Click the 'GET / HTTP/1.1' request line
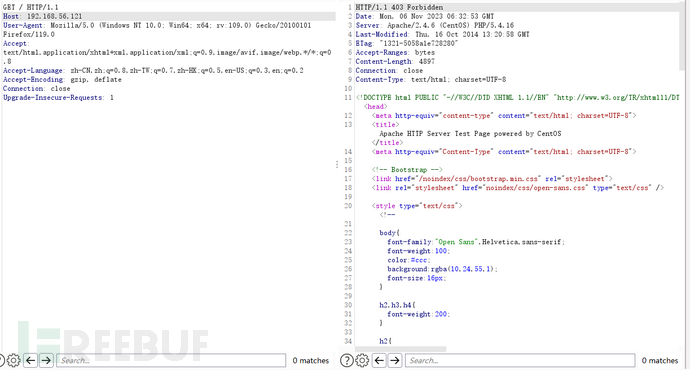 (31, 7)
